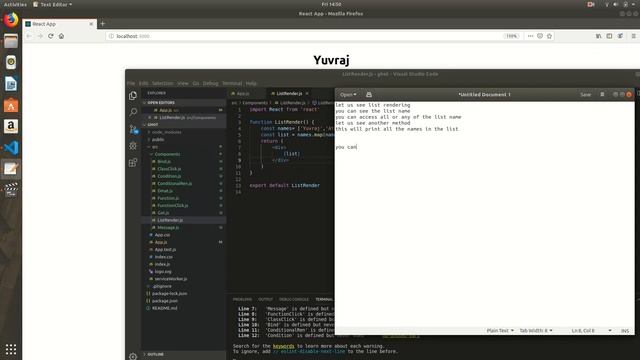Open the Explorer view in VS Code
Screen dimensions: 640x360
pos(133,96)
